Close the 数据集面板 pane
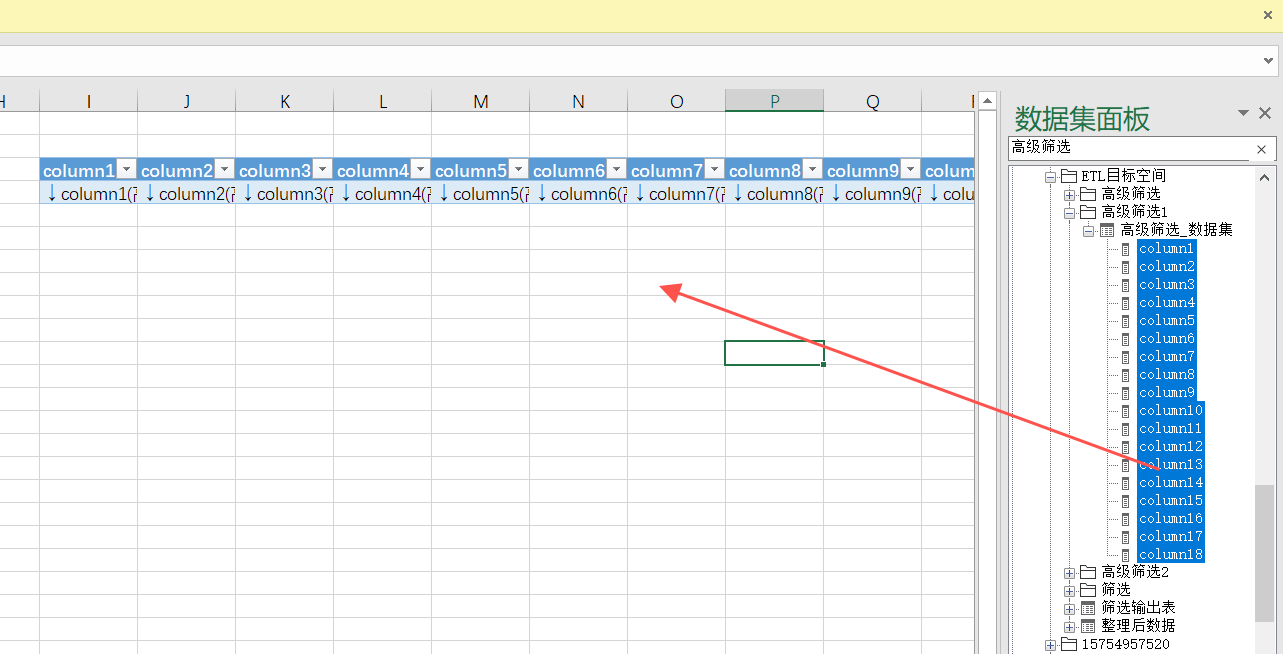1283x654 pixels. coord(1265,113)
